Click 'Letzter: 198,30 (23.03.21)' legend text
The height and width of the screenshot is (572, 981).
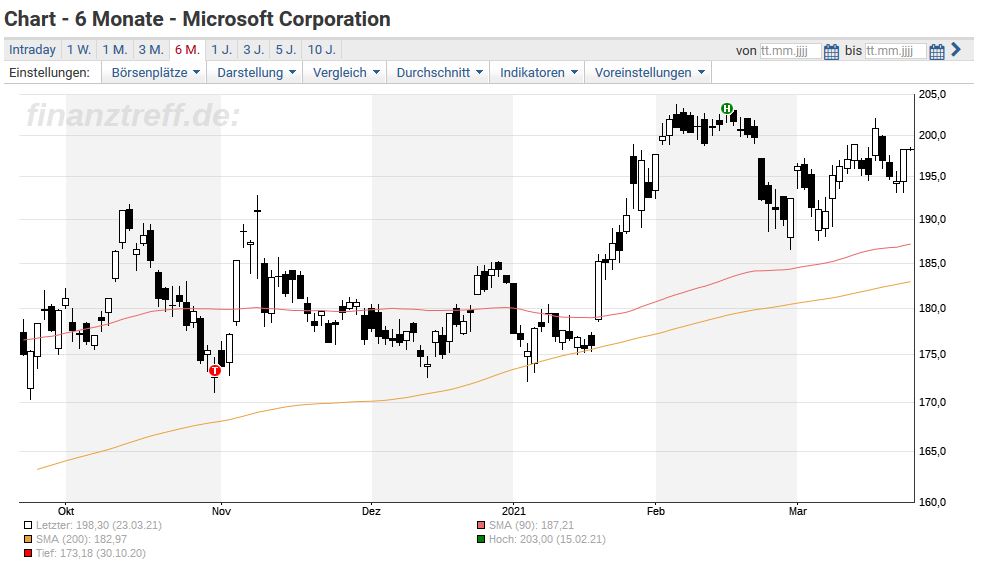99,526
